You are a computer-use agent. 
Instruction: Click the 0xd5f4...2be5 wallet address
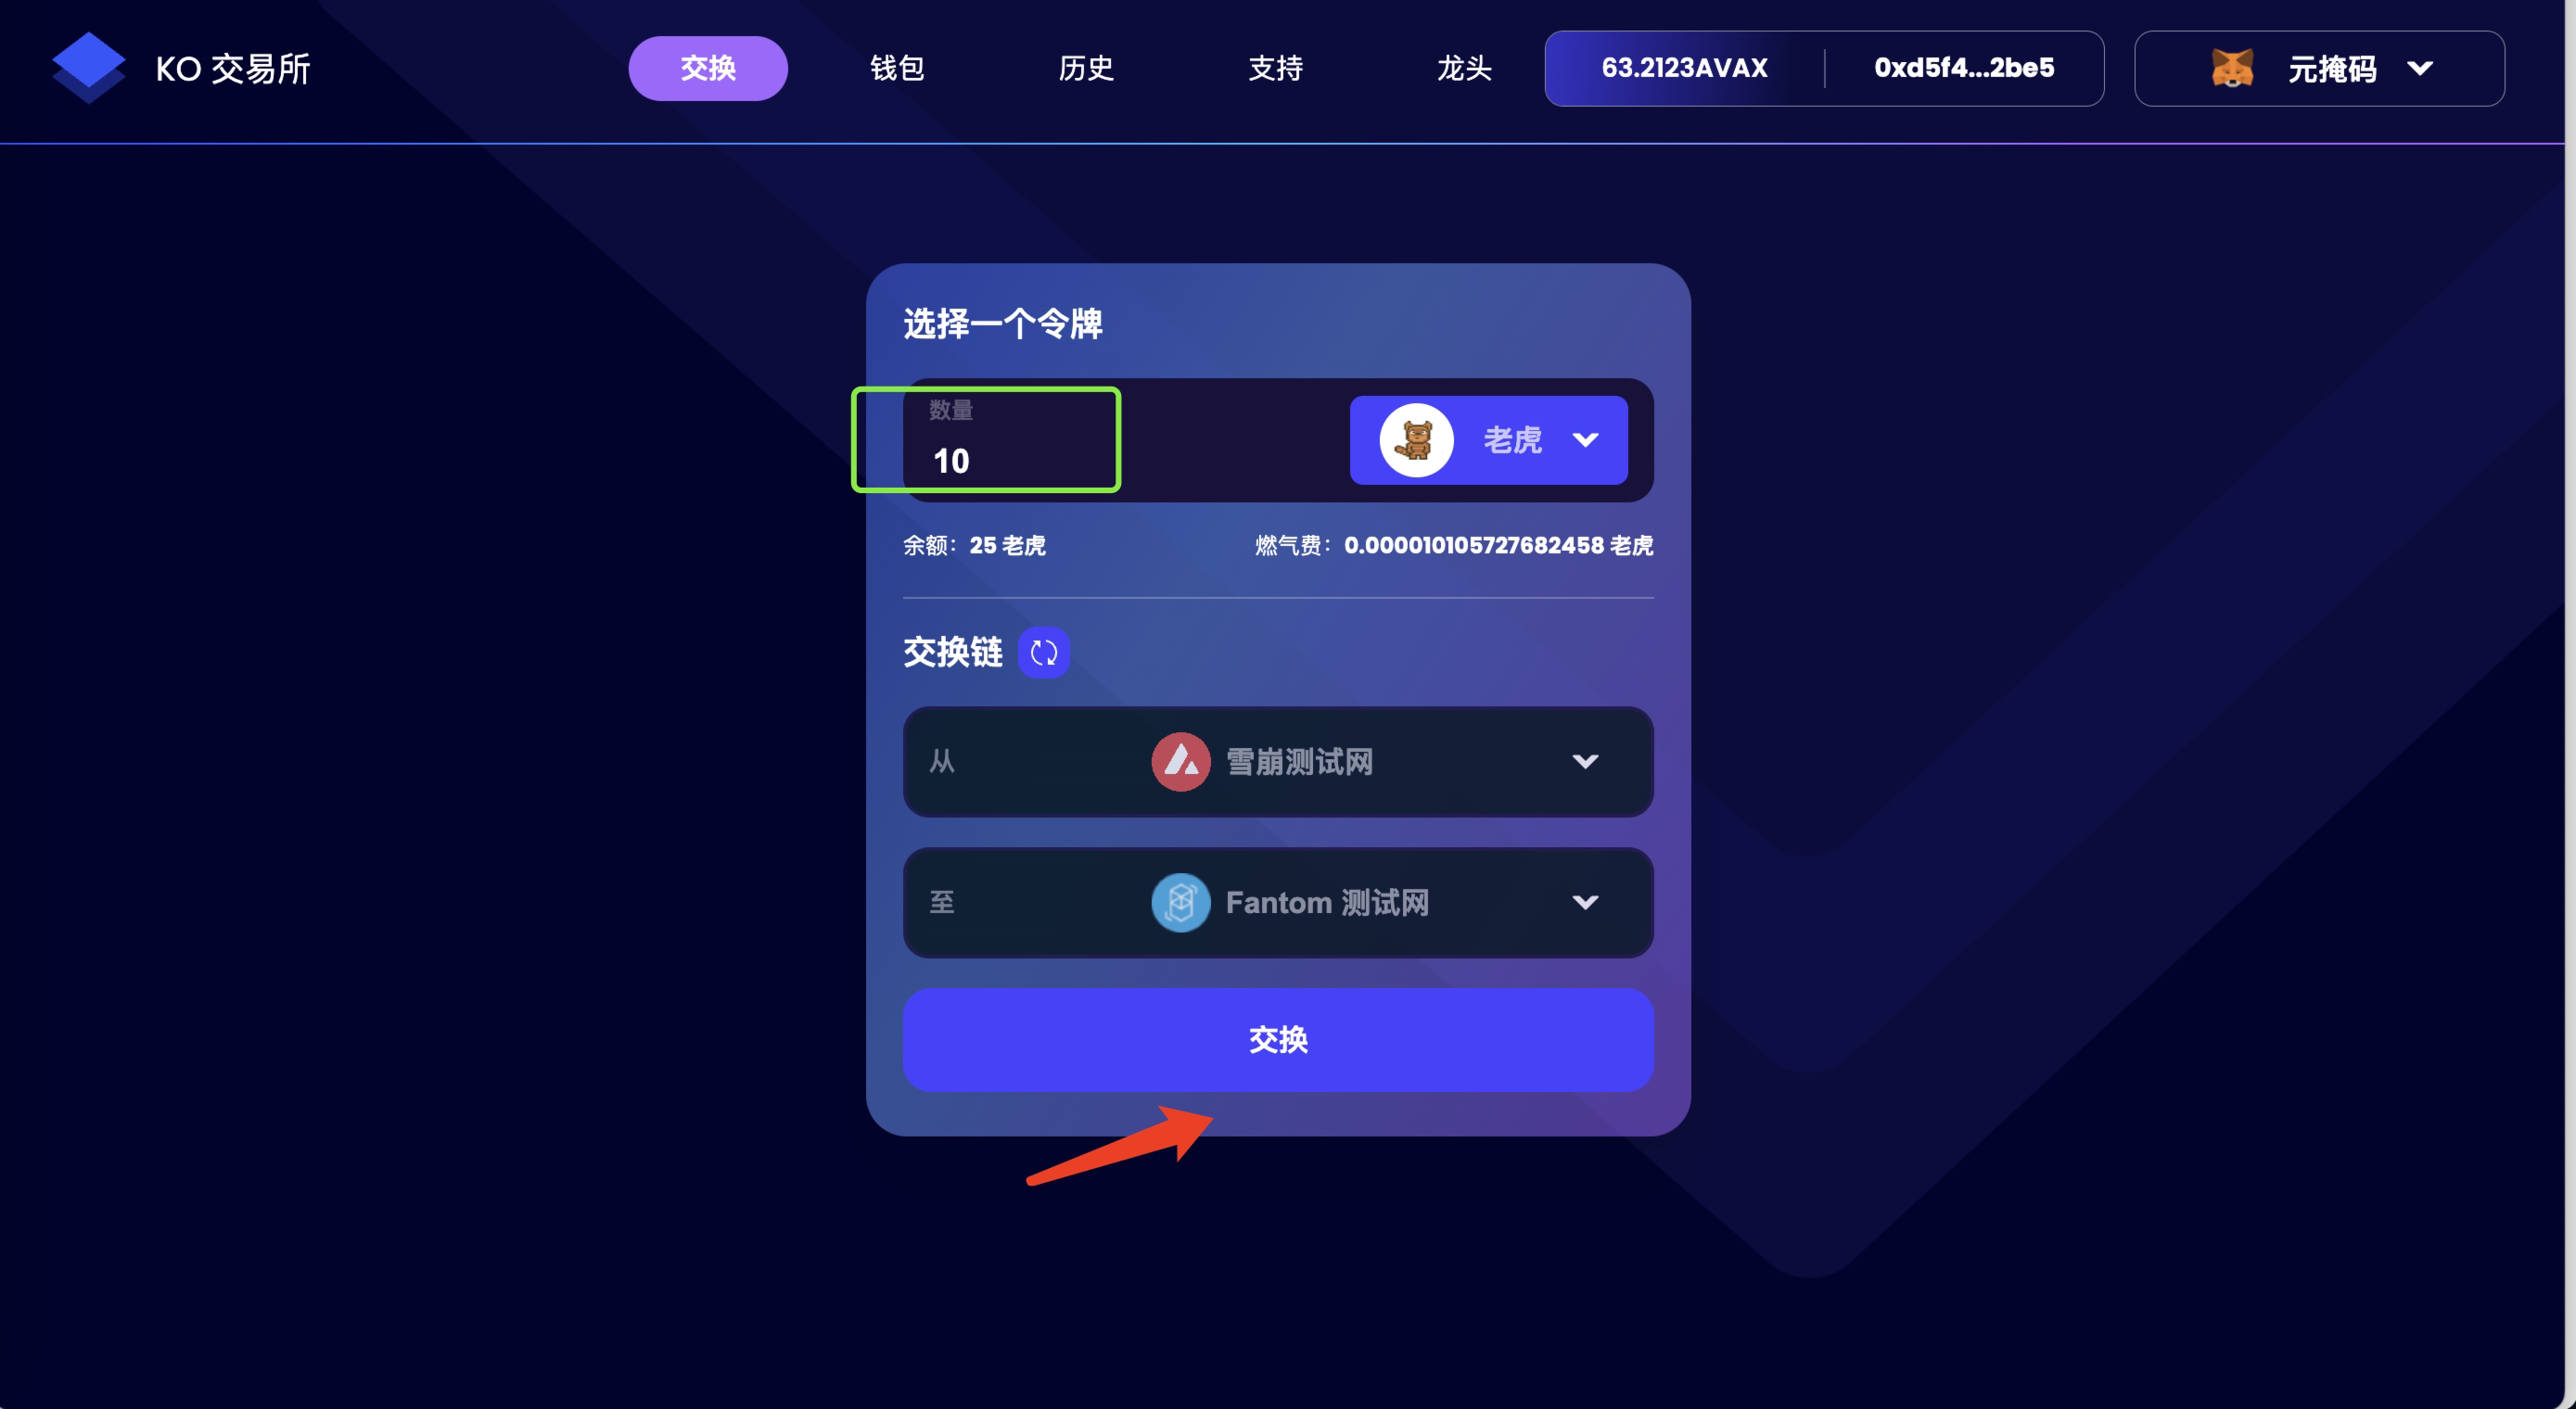(1964, 68)
